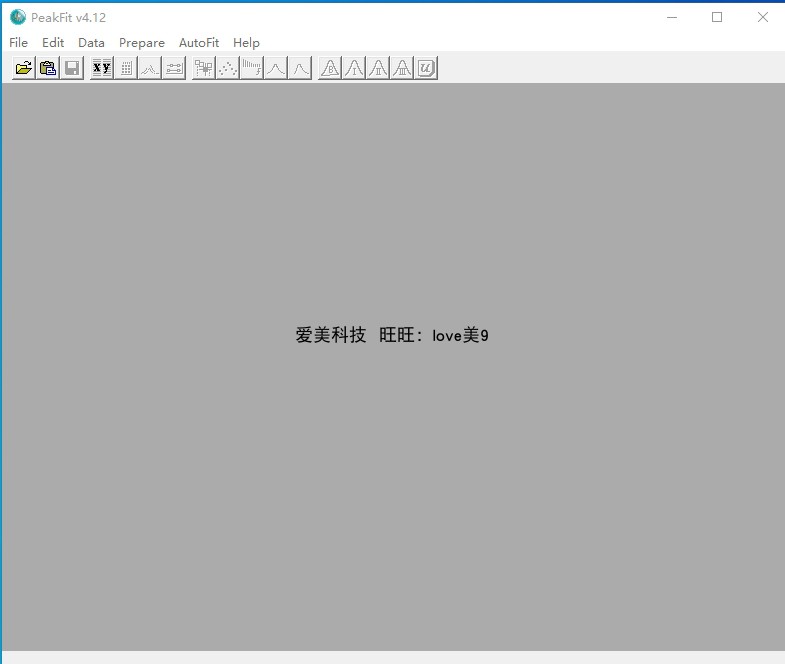Open the AutoFit menu

[x=199, y=43]
